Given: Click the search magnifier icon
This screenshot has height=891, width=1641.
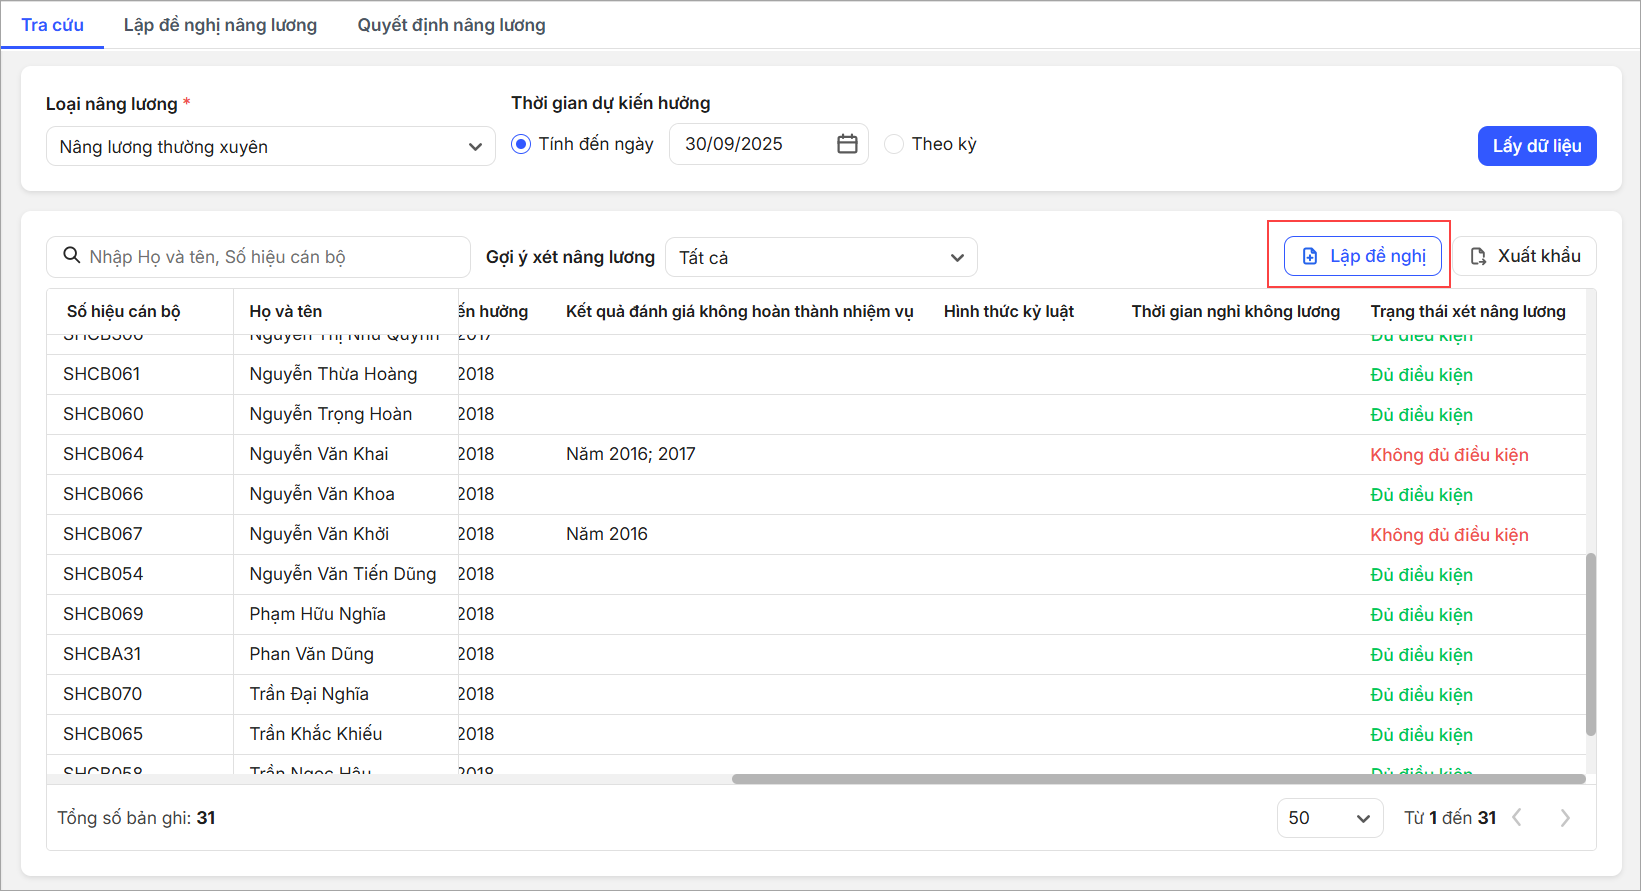Looking at the screenshot, I should [72, 256].
